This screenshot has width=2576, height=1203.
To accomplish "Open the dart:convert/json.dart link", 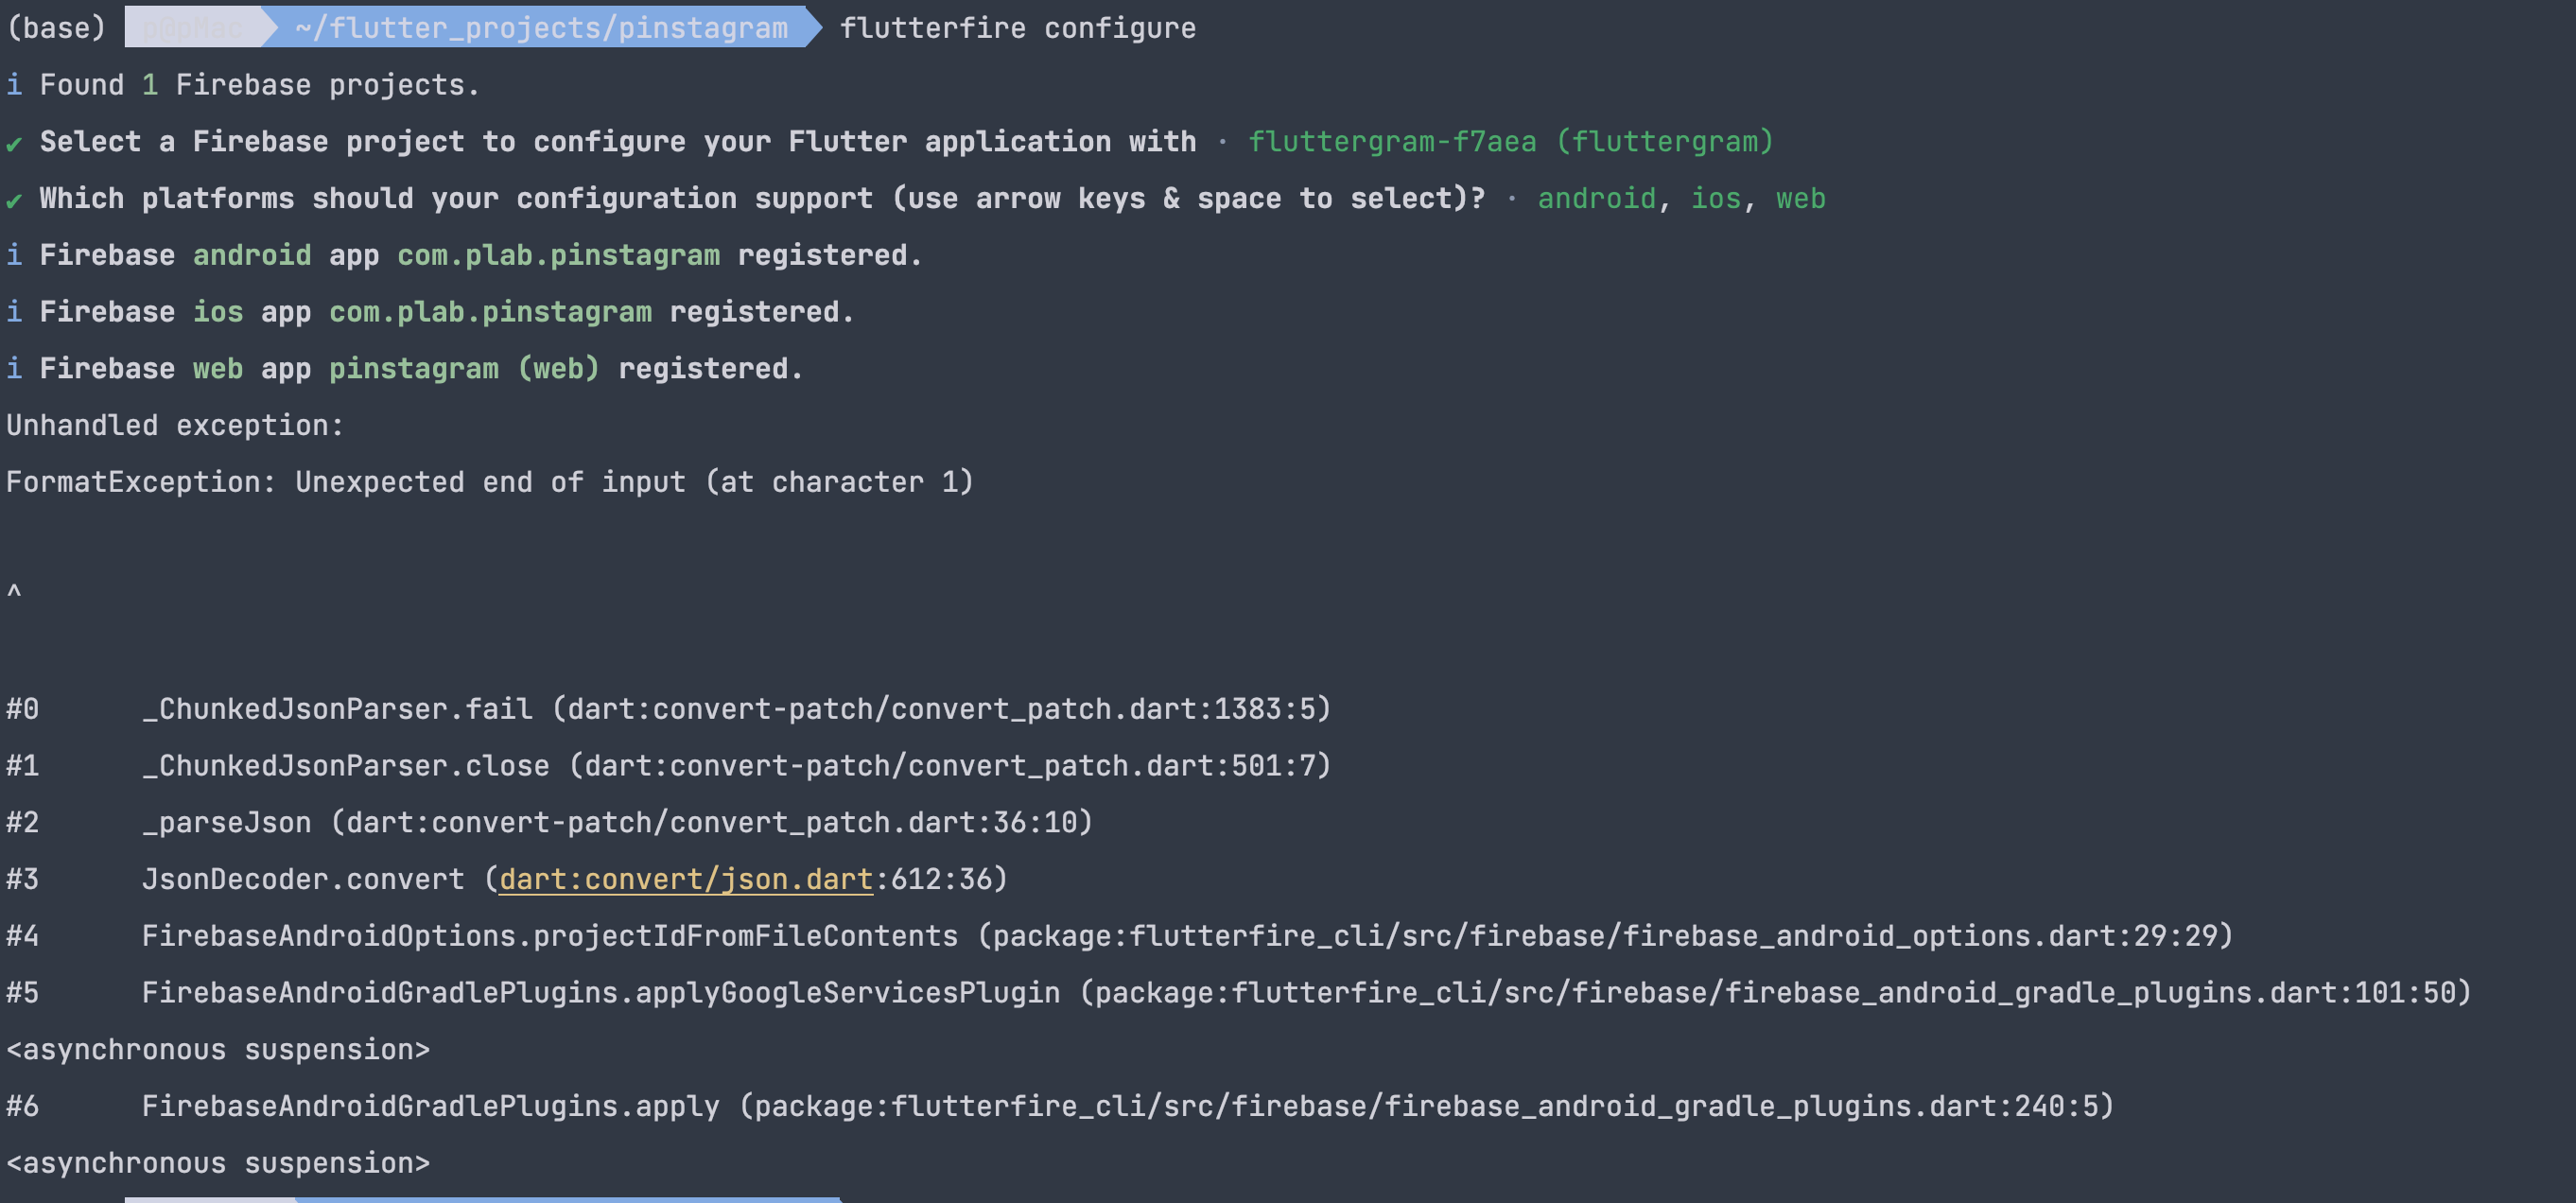I will click(x=686, y=879).
